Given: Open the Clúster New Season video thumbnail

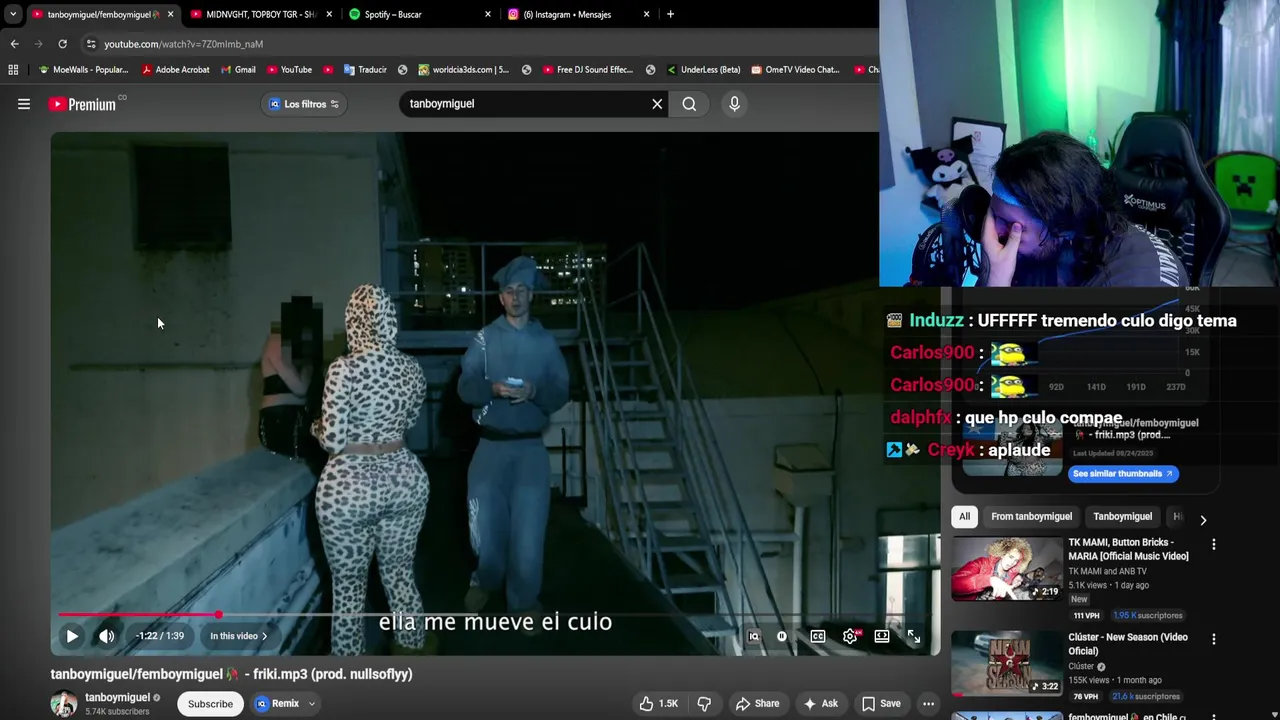Looking at the screenshot, I should point(1007,663).
